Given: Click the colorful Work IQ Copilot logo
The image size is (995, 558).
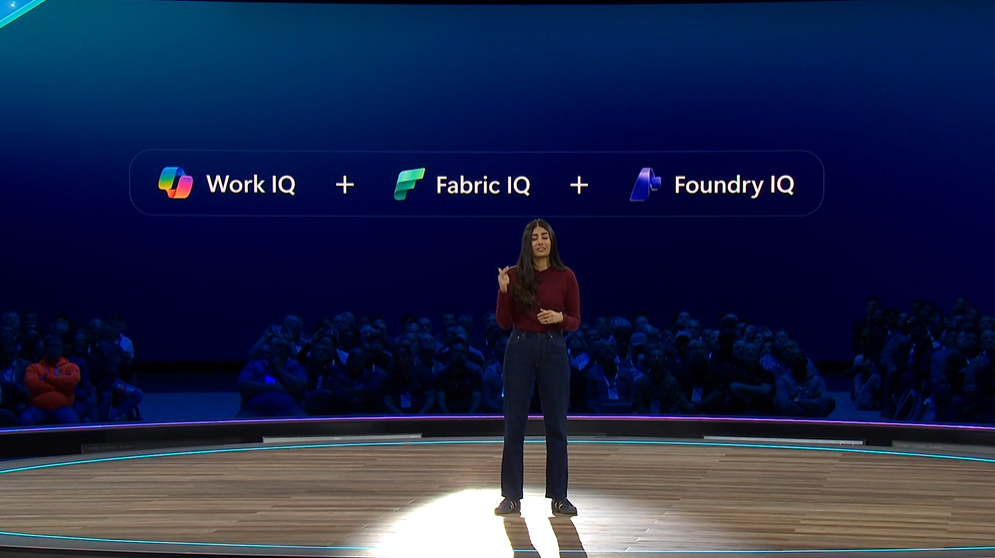Looking at the screenshot, I should click(175, 183).
